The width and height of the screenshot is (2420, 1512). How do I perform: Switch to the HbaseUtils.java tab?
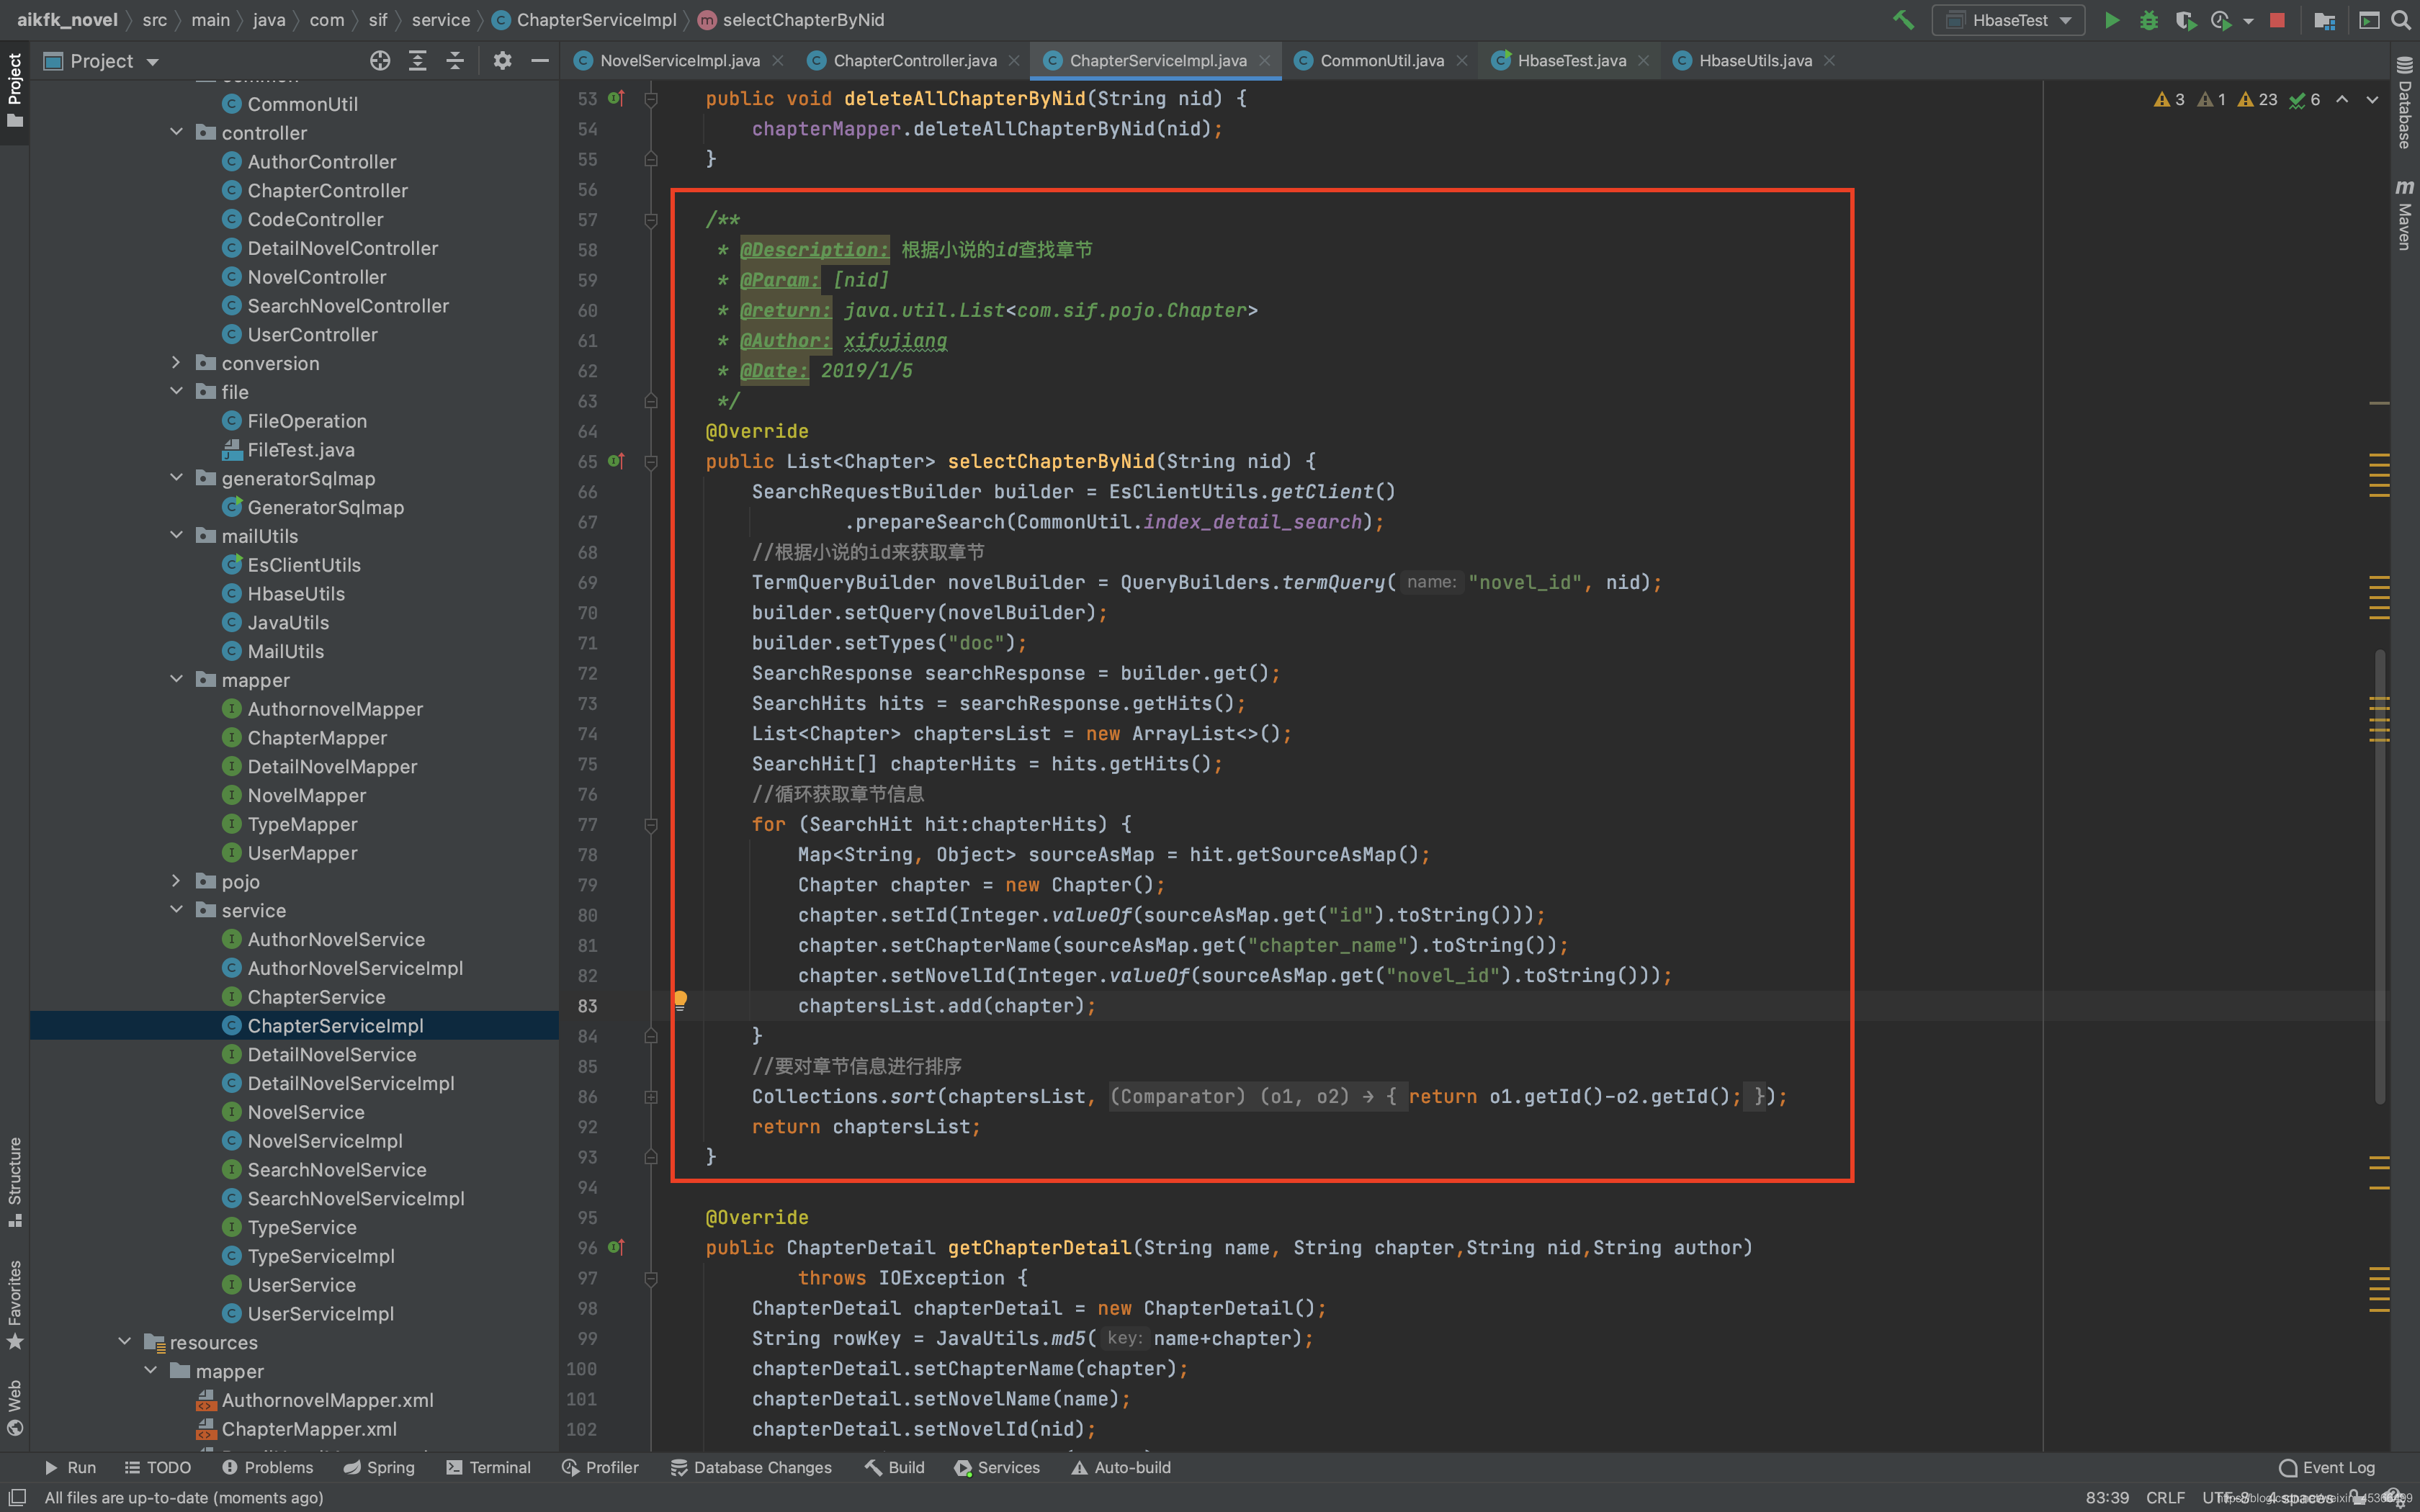[1754, 61]
